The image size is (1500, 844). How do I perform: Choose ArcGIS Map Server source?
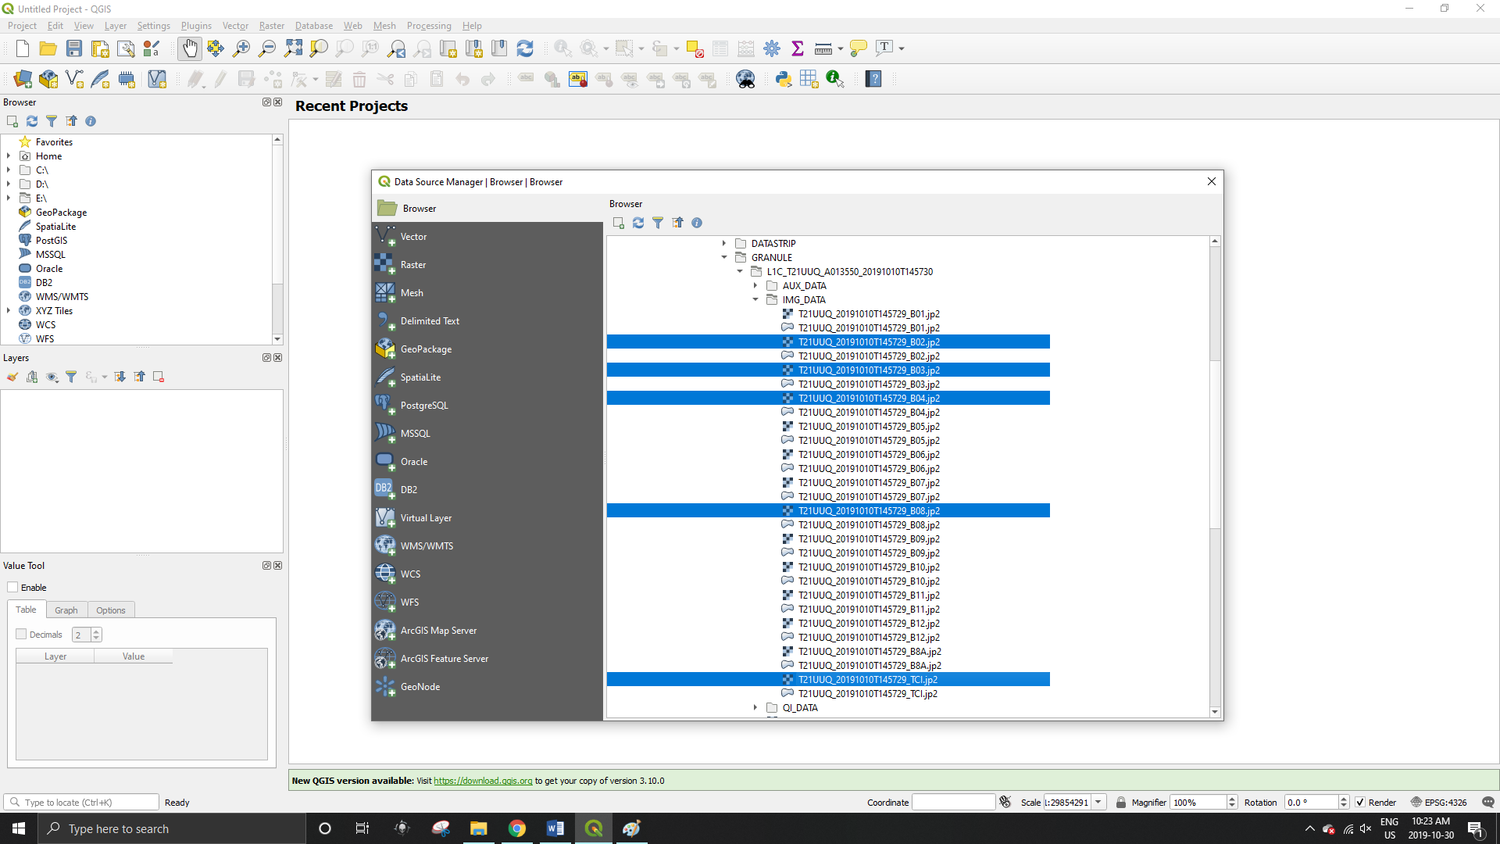click(x=438, y=630)
